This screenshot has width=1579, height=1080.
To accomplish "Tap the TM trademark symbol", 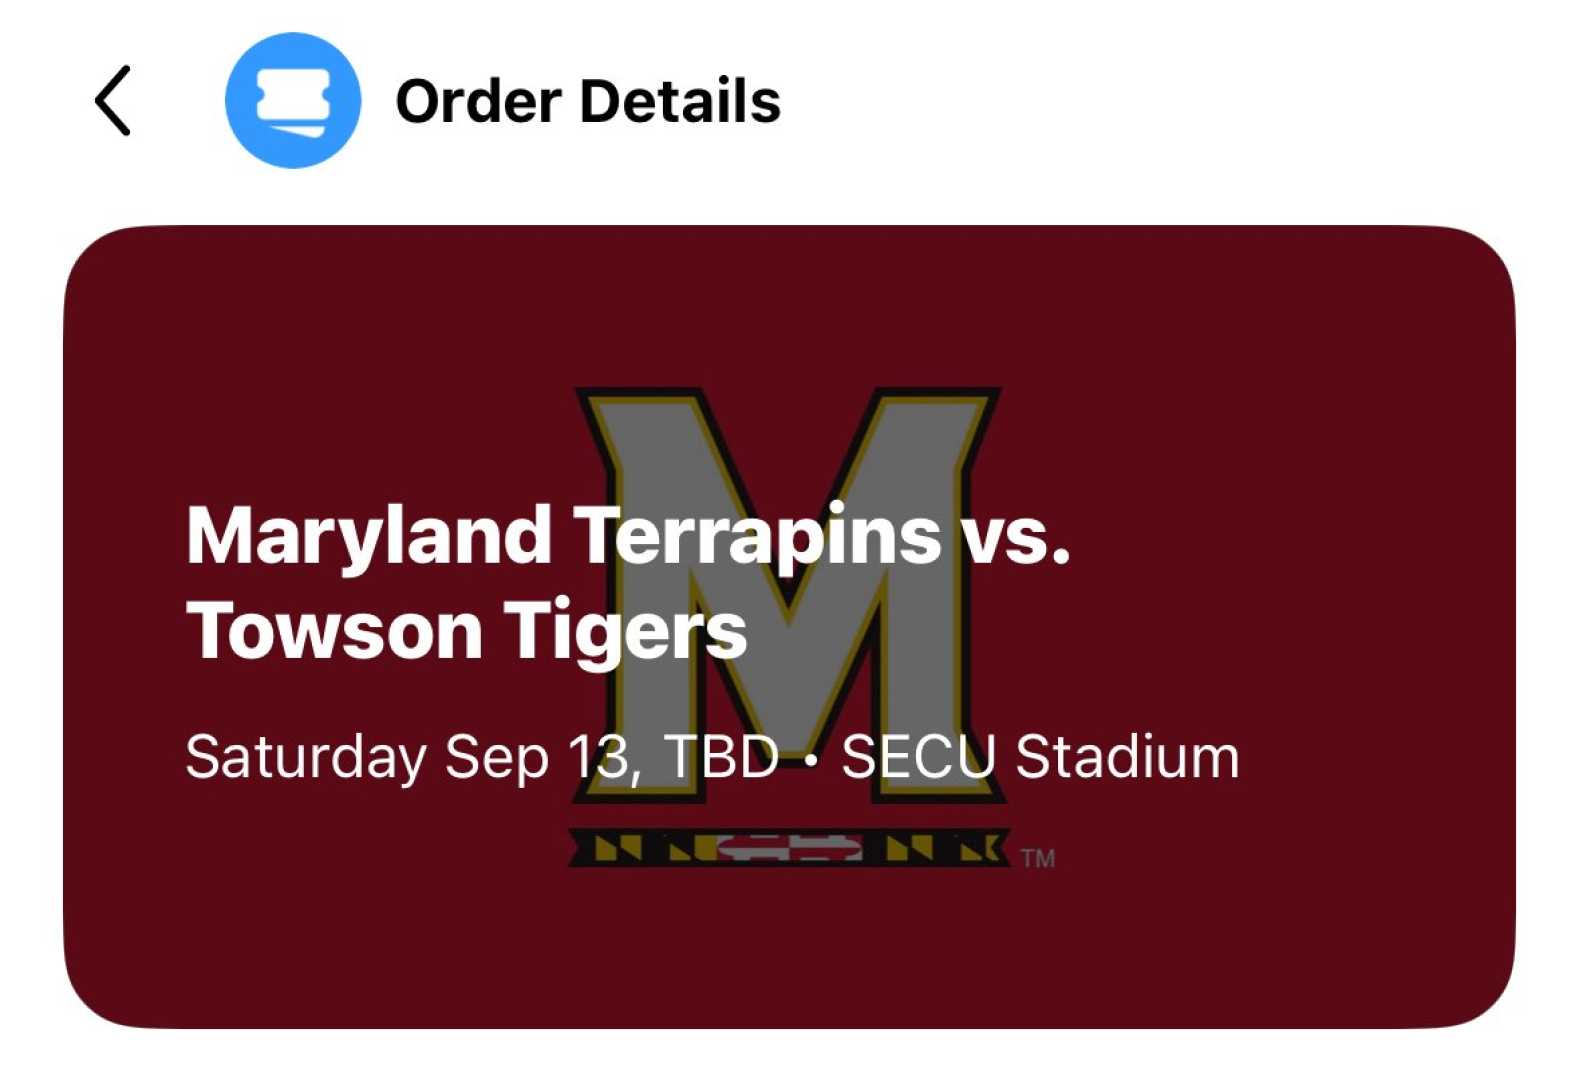I will click(x=1038, y=857).
